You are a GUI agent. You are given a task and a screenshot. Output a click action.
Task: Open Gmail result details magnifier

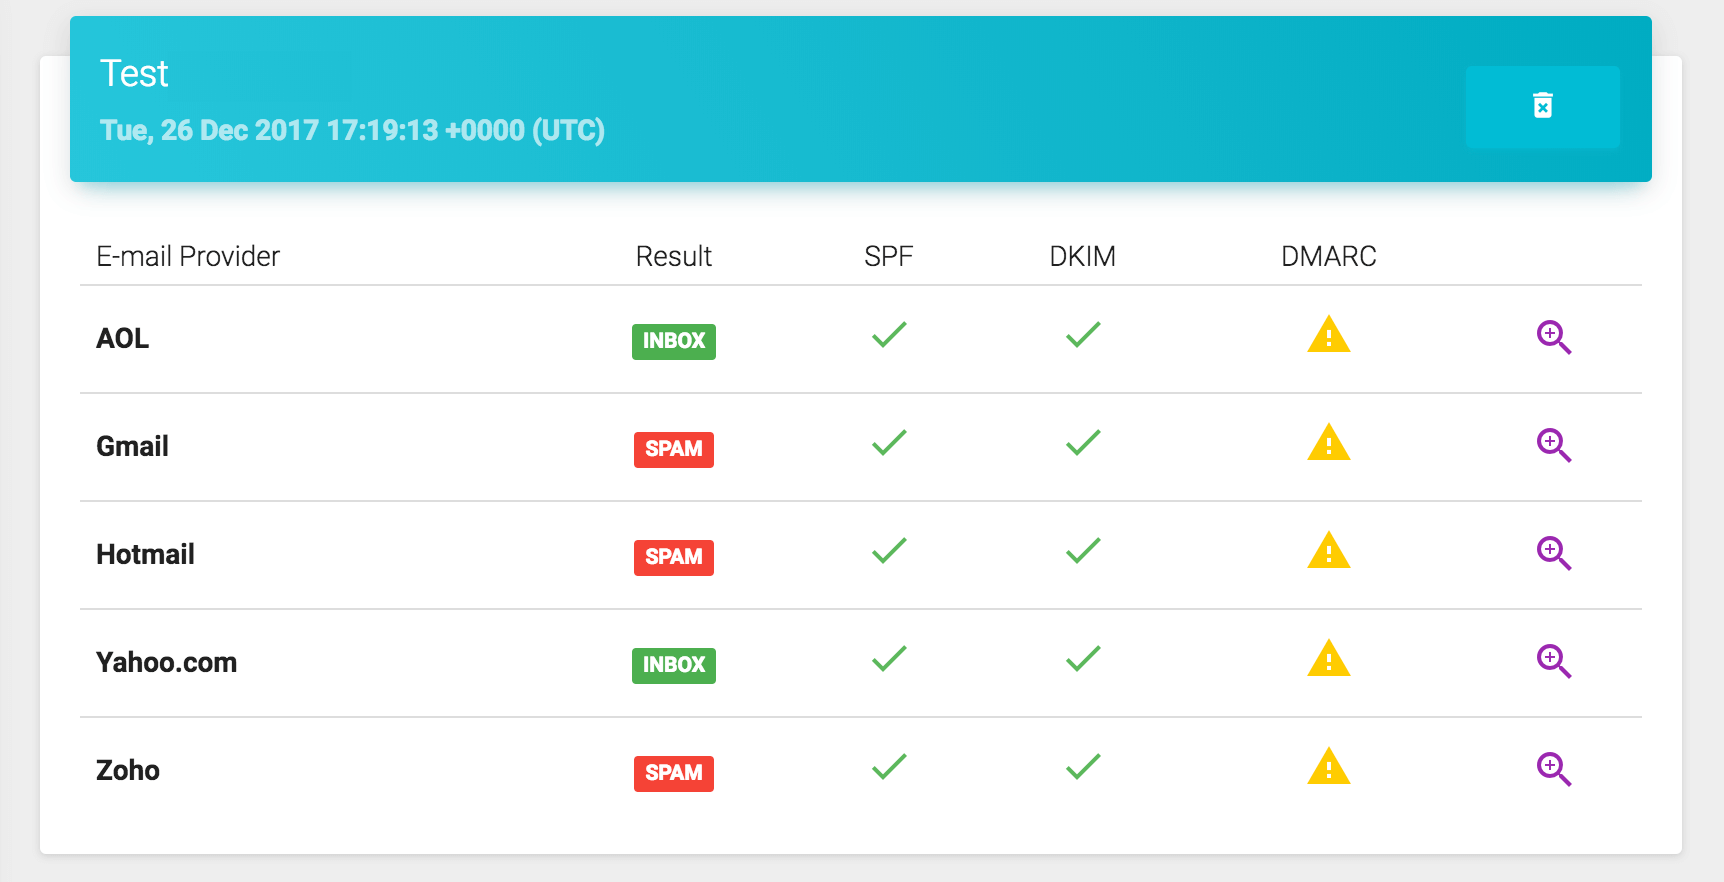click(x=1553, y=446)
